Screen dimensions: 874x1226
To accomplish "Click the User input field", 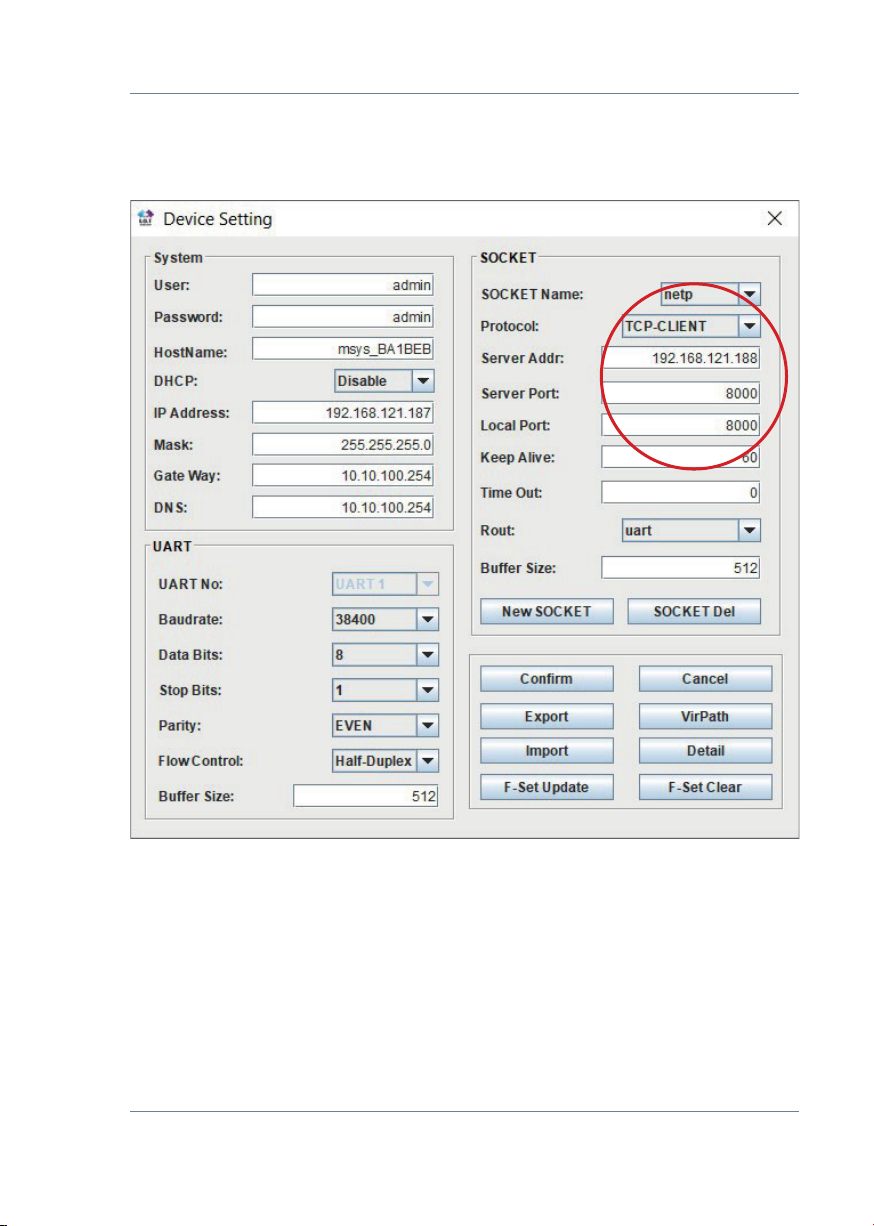I will pyautogui.click(x=343, y=285).
